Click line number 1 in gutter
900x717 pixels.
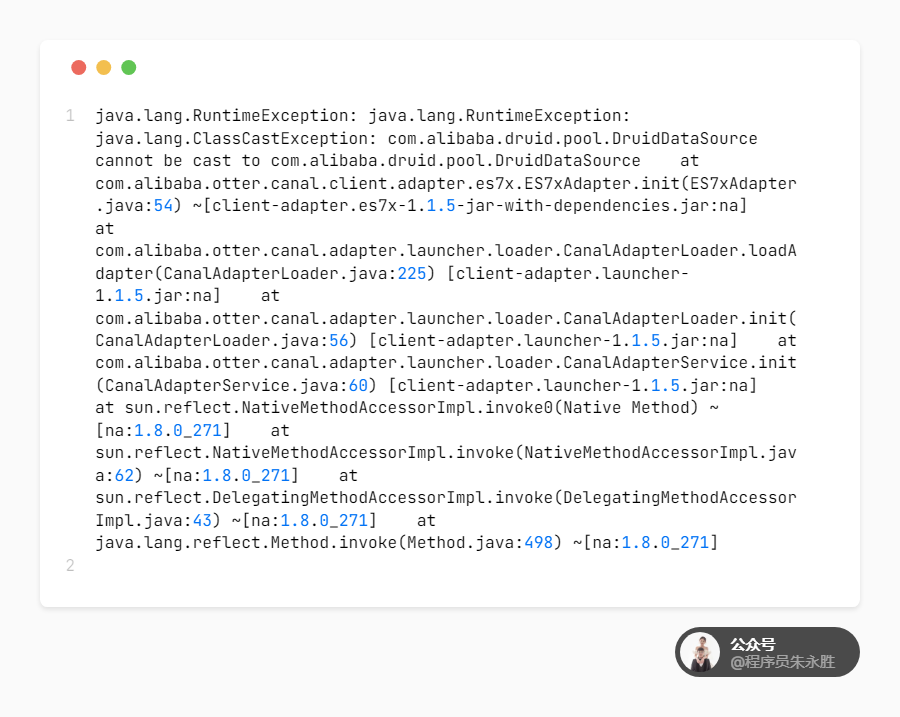click(x=70, y=116)
